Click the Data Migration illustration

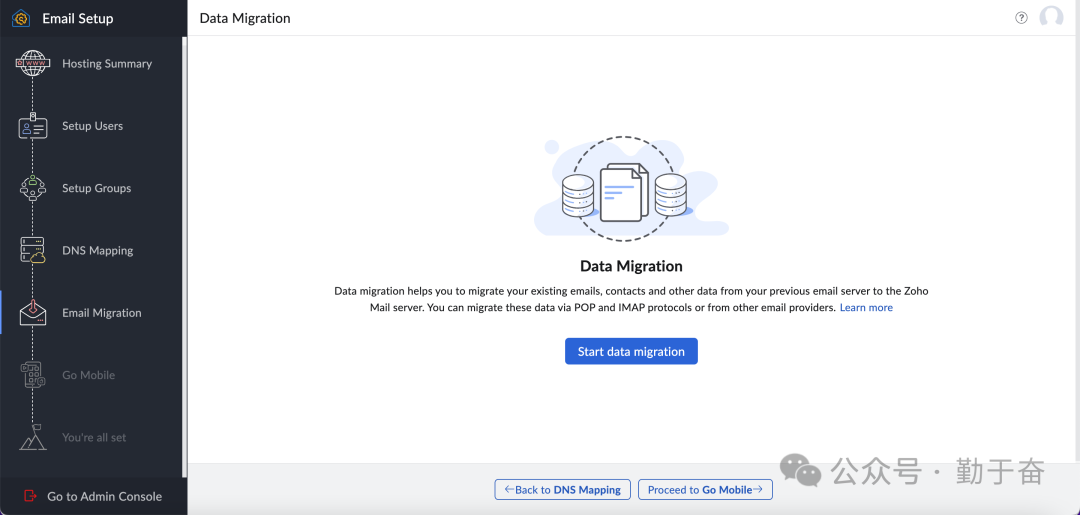(x=631, y=190)
